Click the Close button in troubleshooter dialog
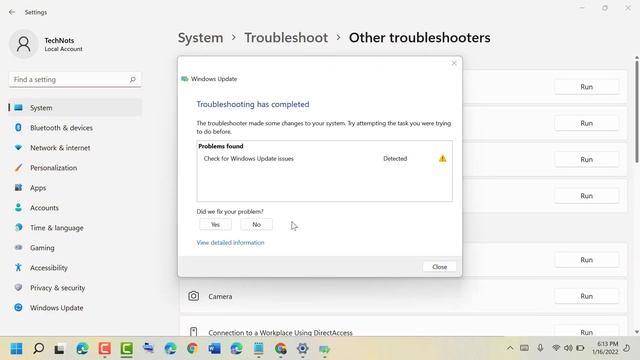 click(x=440, y=267)
